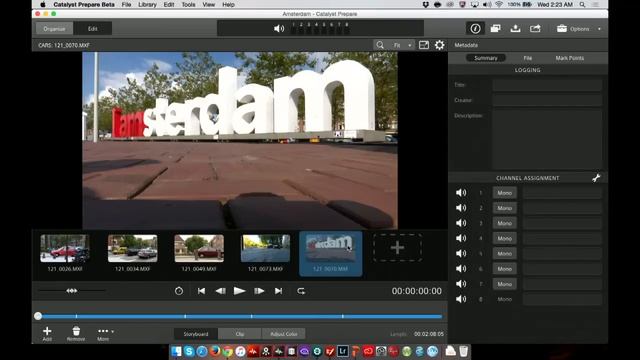Open Spotlight search in macOS menu bar
The height and width of the screenshot is (360, 640).
tap(582, 4)
